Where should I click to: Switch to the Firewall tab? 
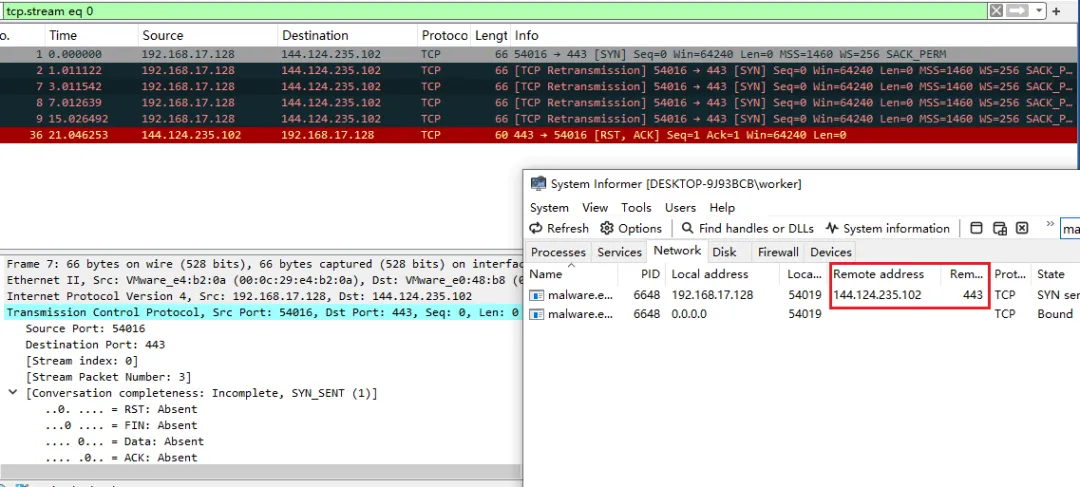coord(778,253)
